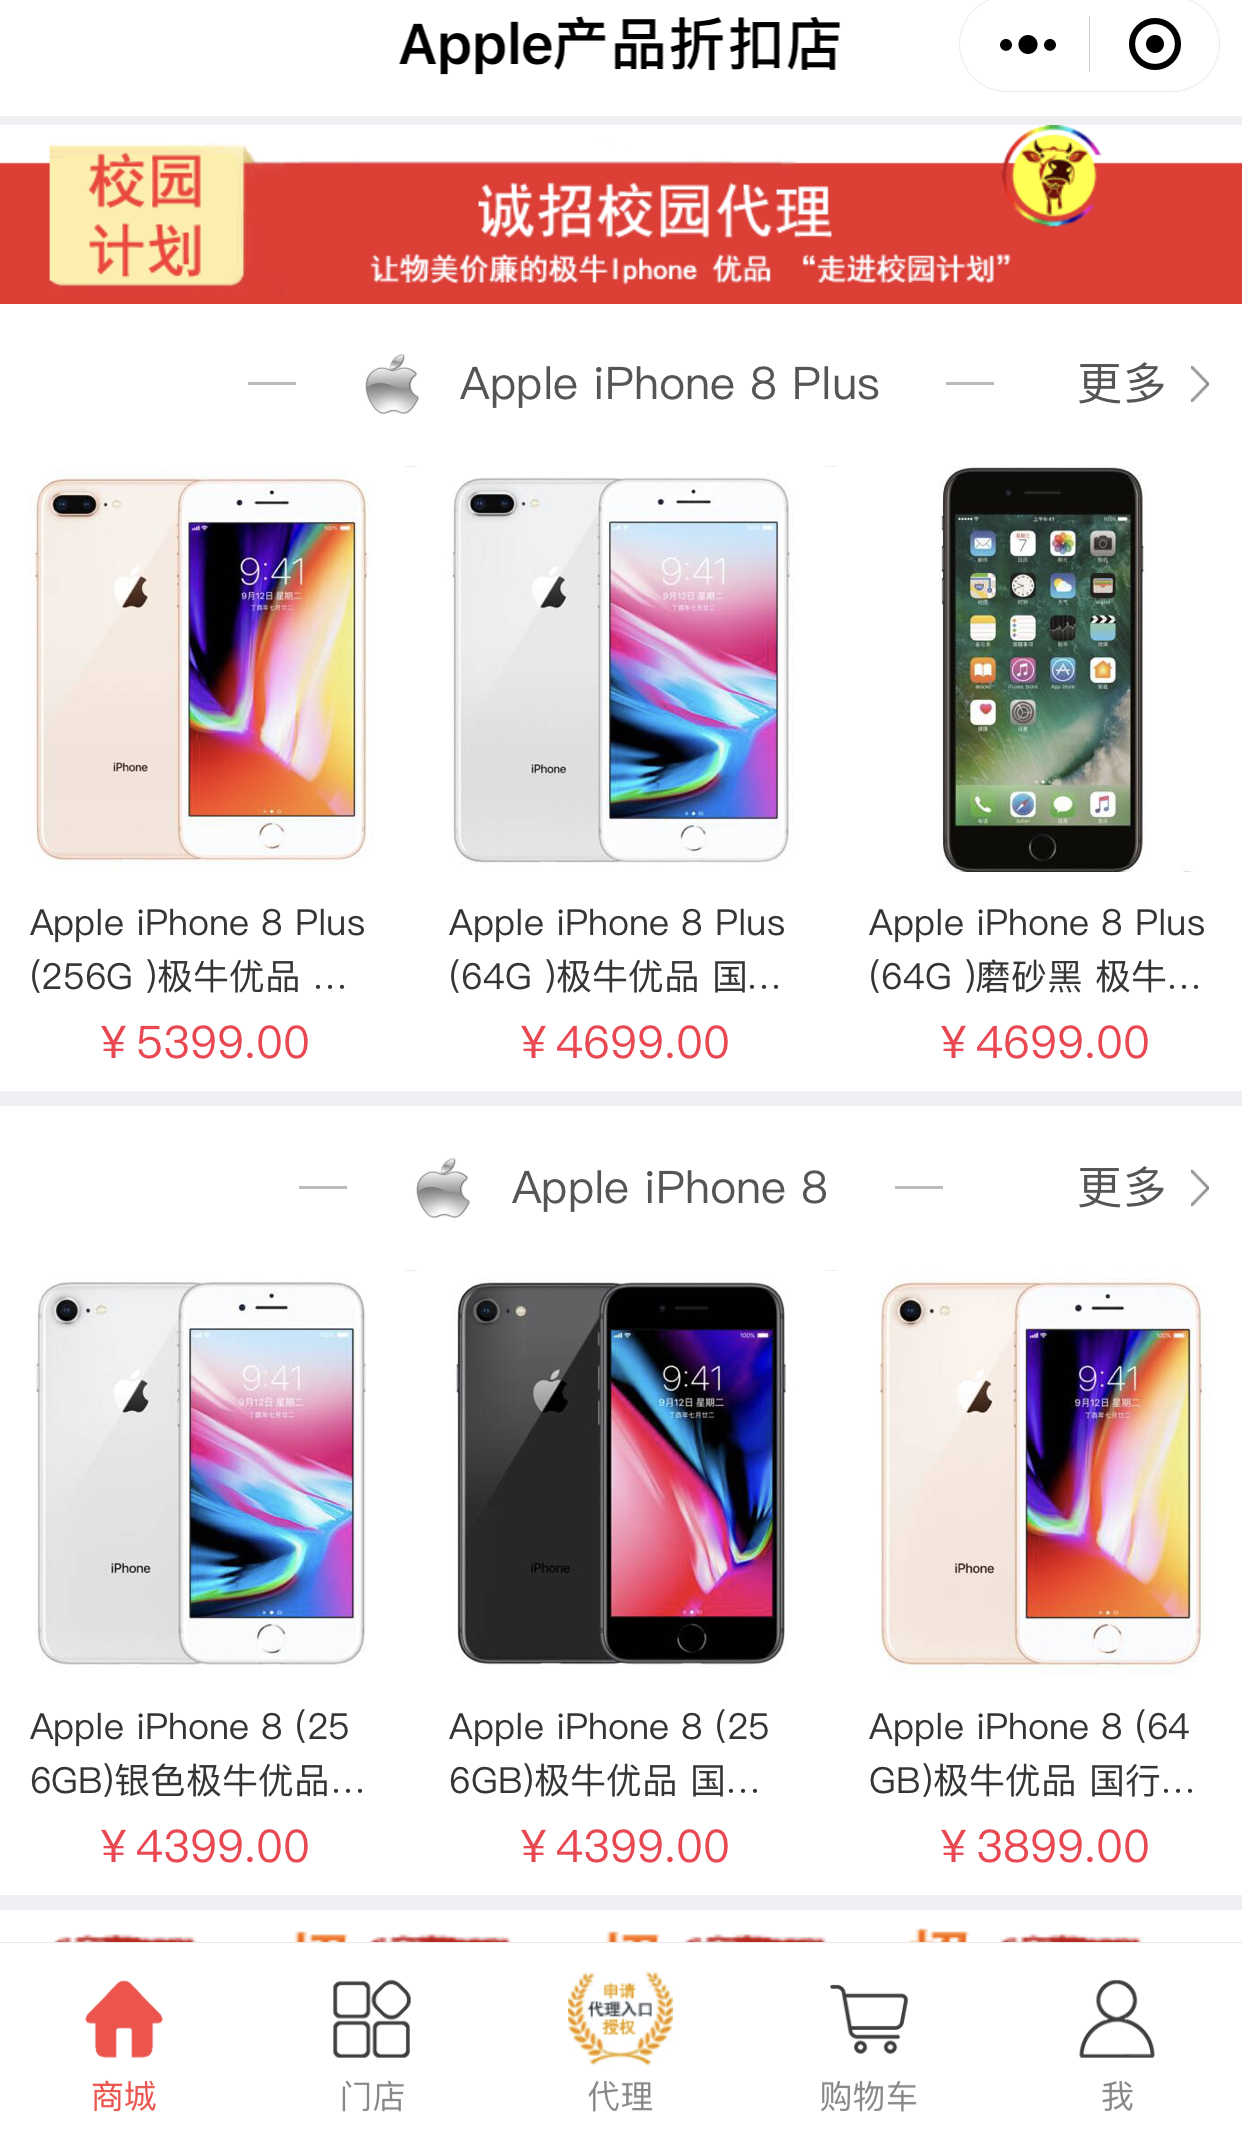Open the mini-program three-dots menu

1028,45
